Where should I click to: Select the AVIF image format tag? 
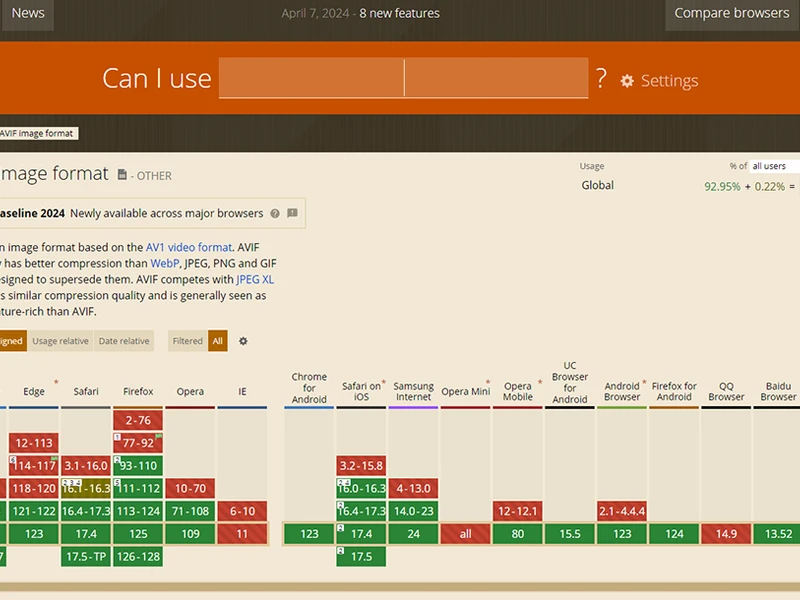pyautogui.click(x=37, y=133)
